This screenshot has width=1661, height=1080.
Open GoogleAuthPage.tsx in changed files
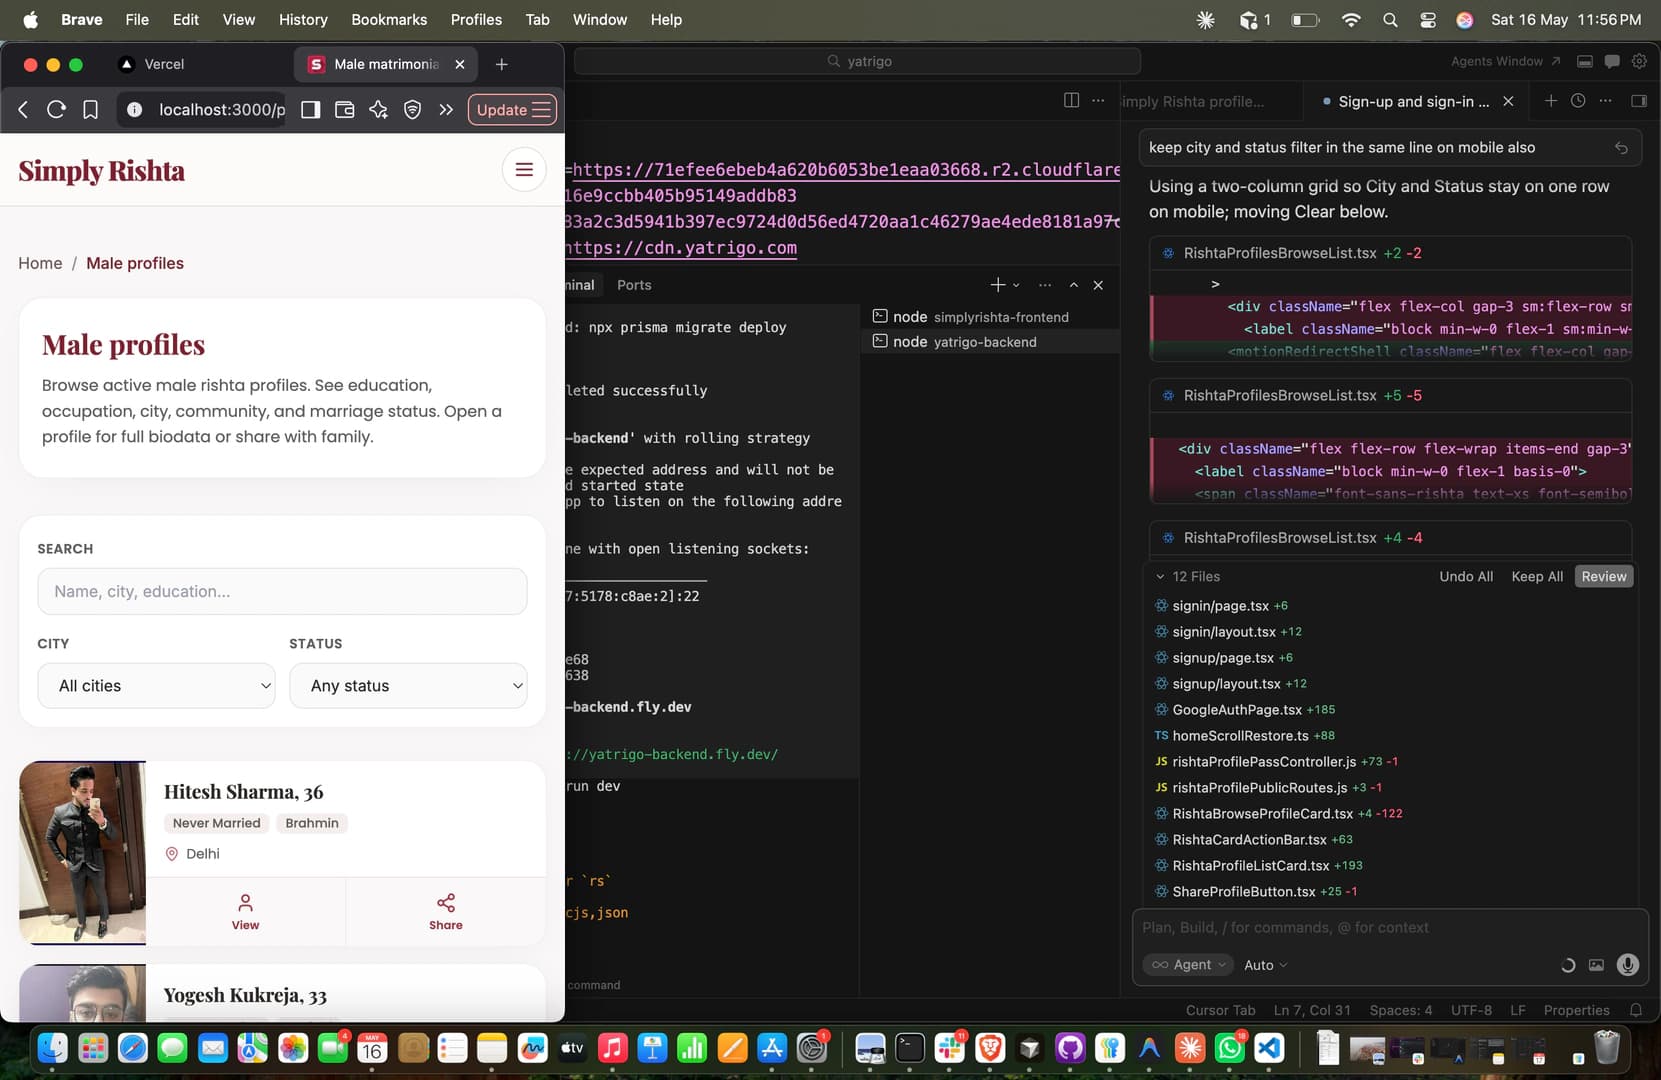[1237, 710]
